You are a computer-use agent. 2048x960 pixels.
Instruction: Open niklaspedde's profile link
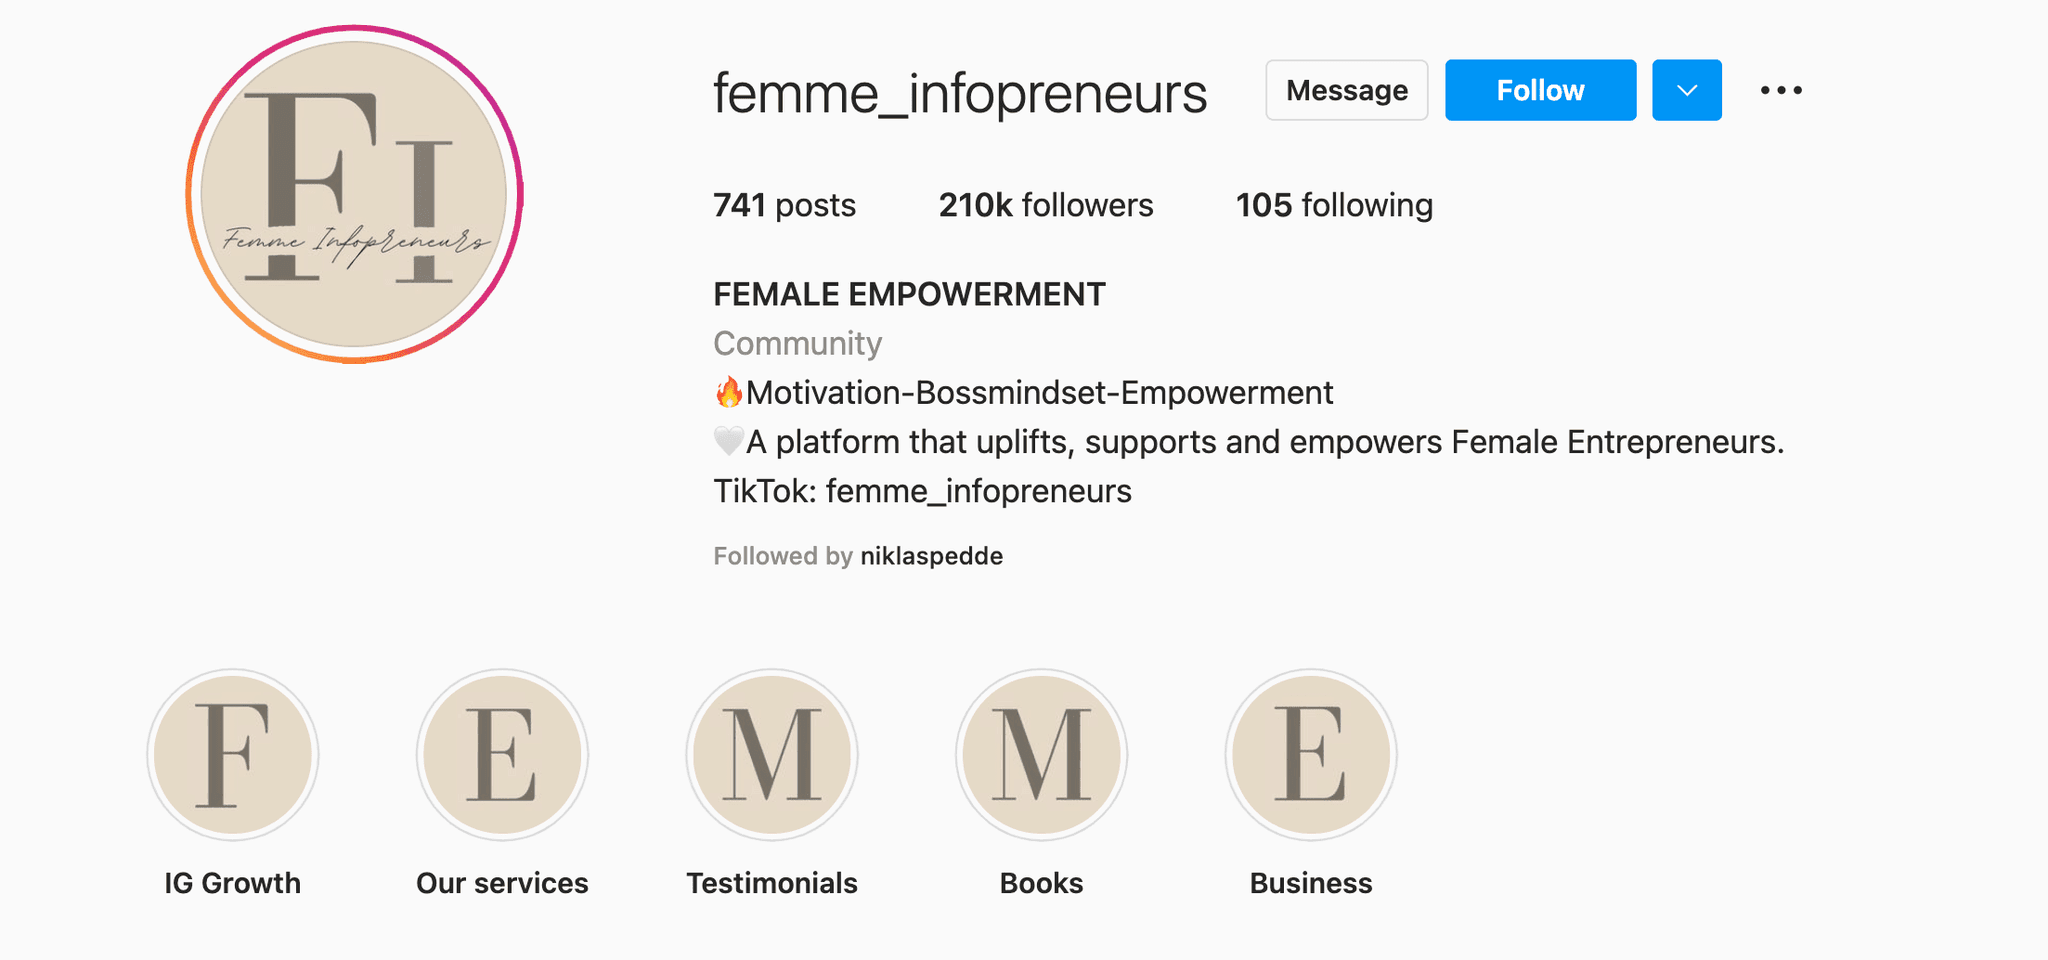[931, 556]
